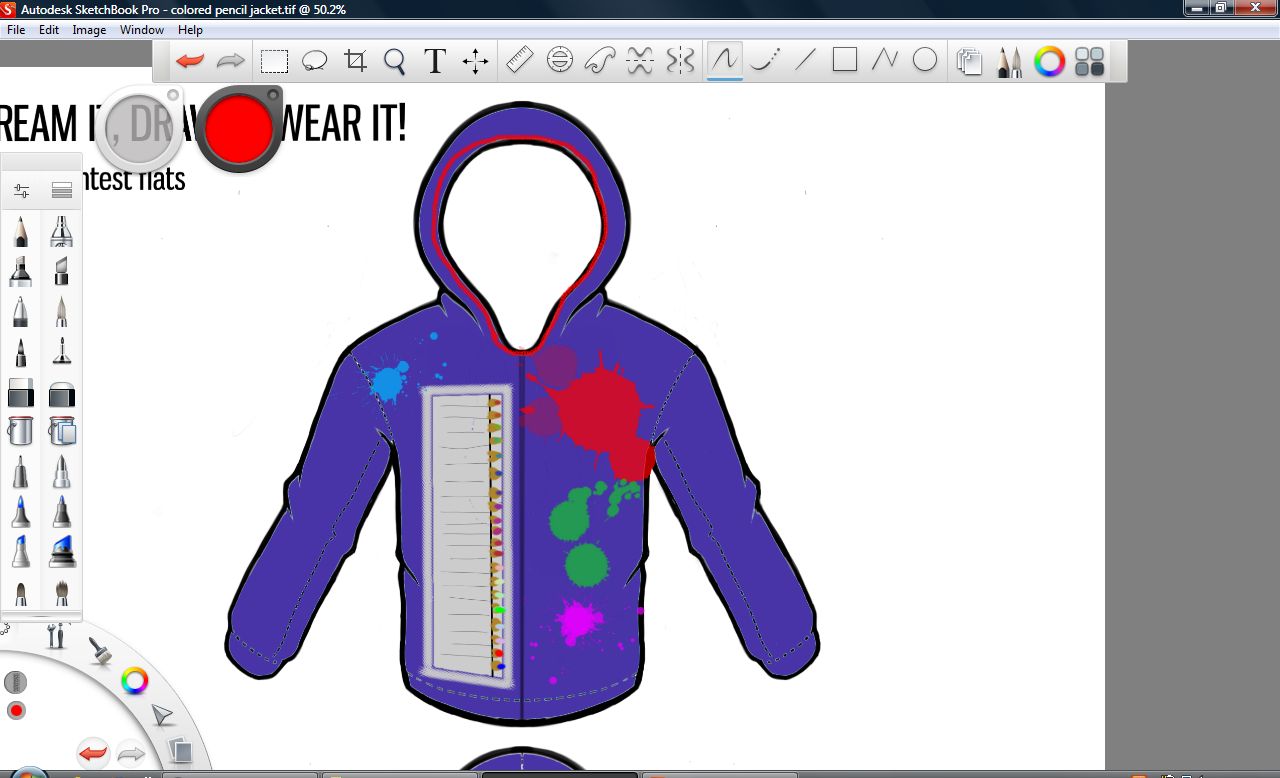Select the blue-tipped marker brush

coord(21,512)
